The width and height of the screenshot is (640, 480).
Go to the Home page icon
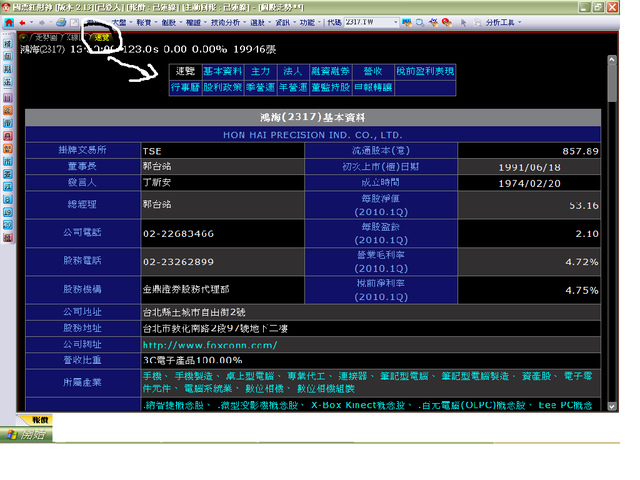pyautogui.click(x=9, y=22)
